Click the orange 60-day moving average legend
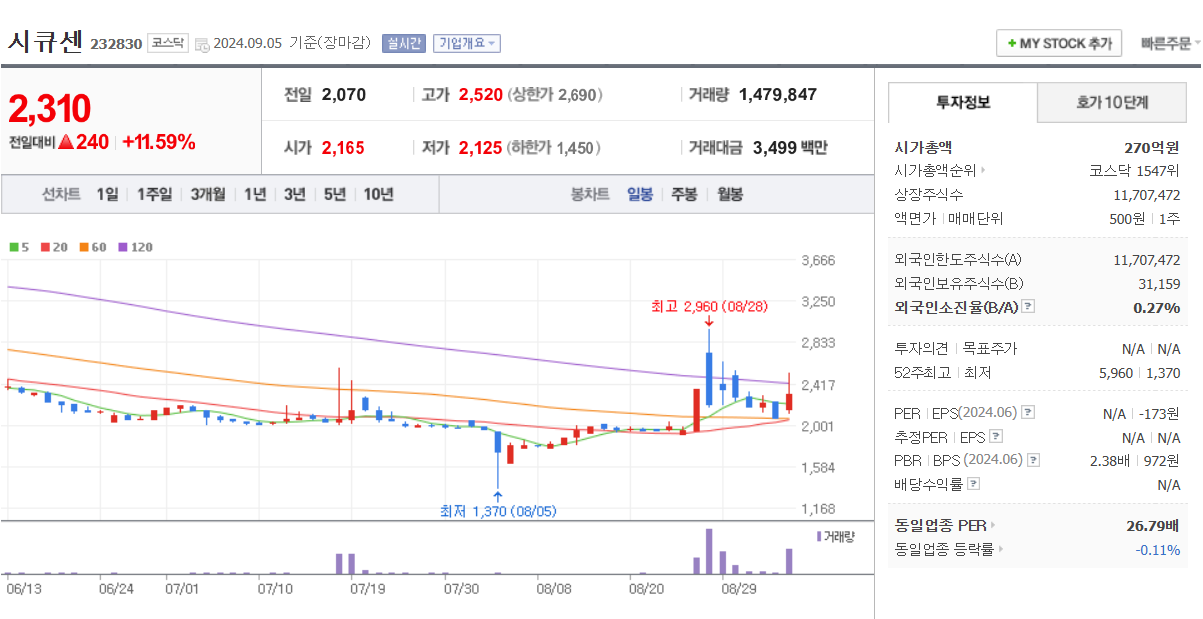 pos(93,246)
